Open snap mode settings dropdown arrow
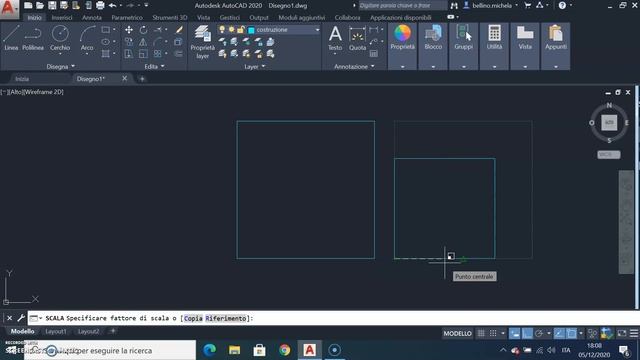 [502, 333]
